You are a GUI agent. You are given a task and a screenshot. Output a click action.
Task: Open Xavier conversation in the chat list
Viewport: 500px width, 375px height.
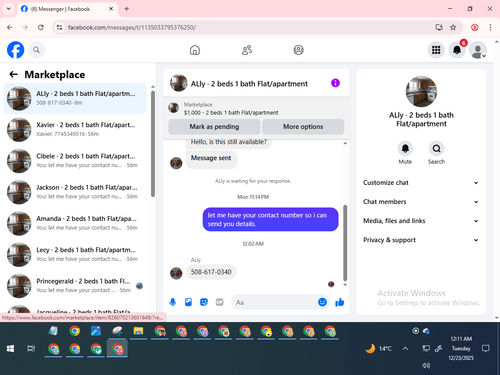coord(75,129)
